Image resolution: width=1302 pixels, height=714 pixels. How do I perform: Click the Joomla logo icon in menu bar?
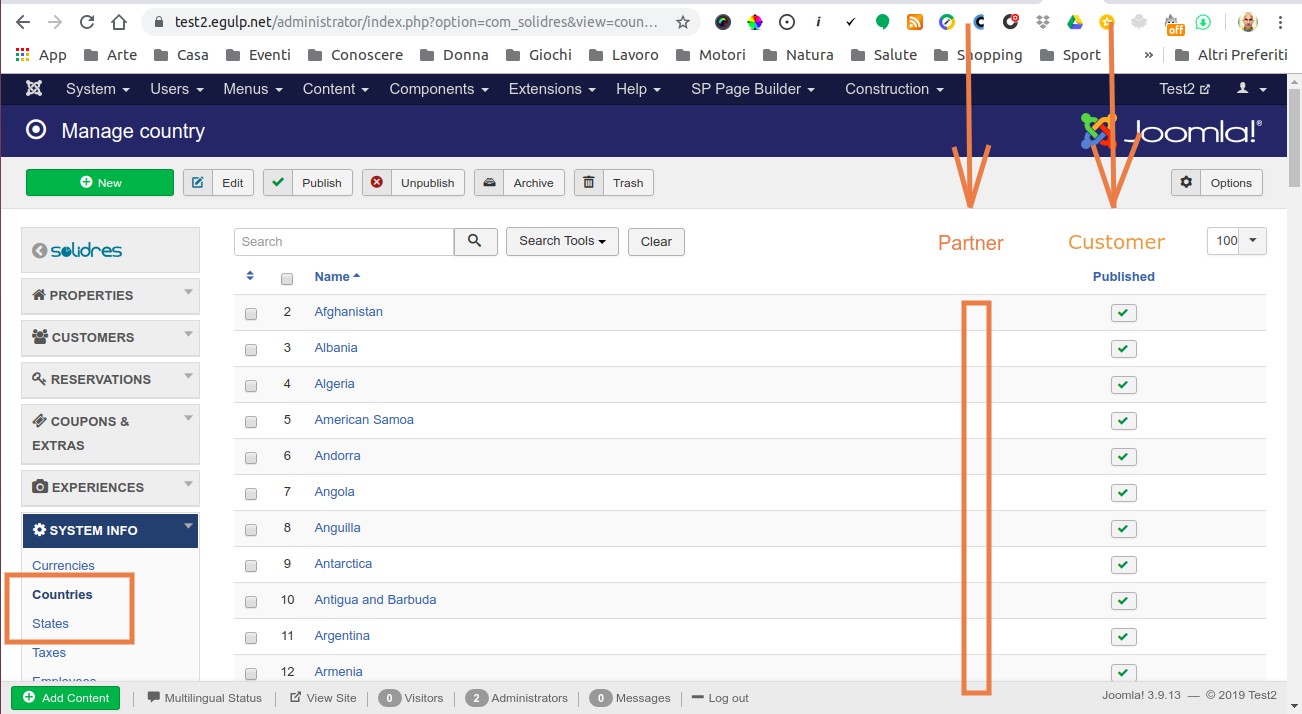33,89
